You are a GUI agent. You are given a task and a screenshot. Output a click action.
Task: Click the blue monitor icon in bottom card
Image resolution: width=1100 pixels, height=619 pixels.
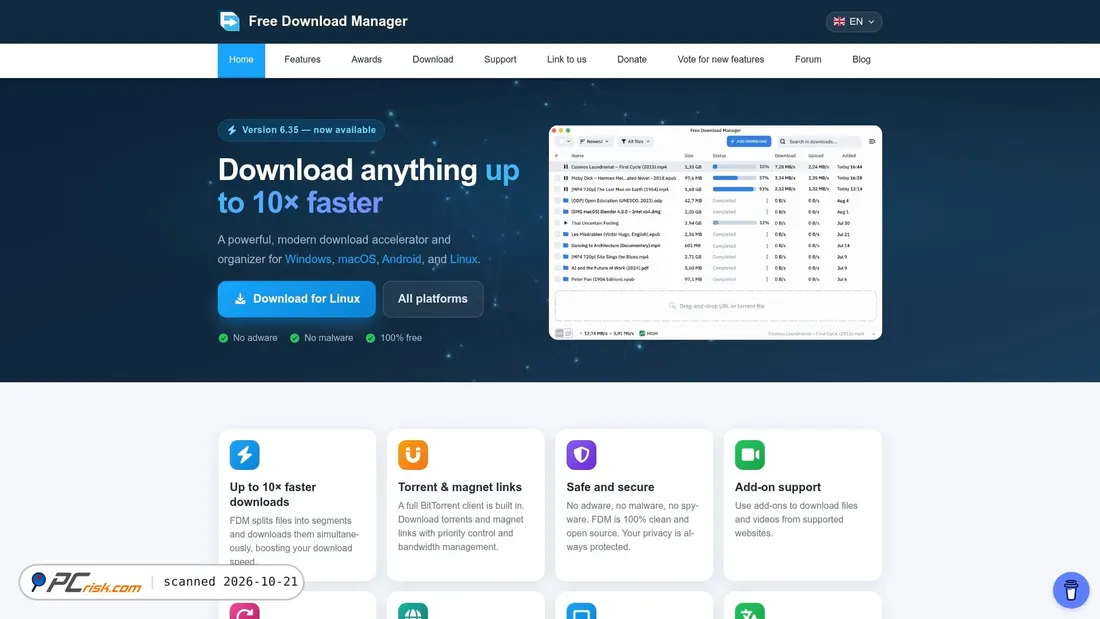pyautogui.click(x=582, y=611)
